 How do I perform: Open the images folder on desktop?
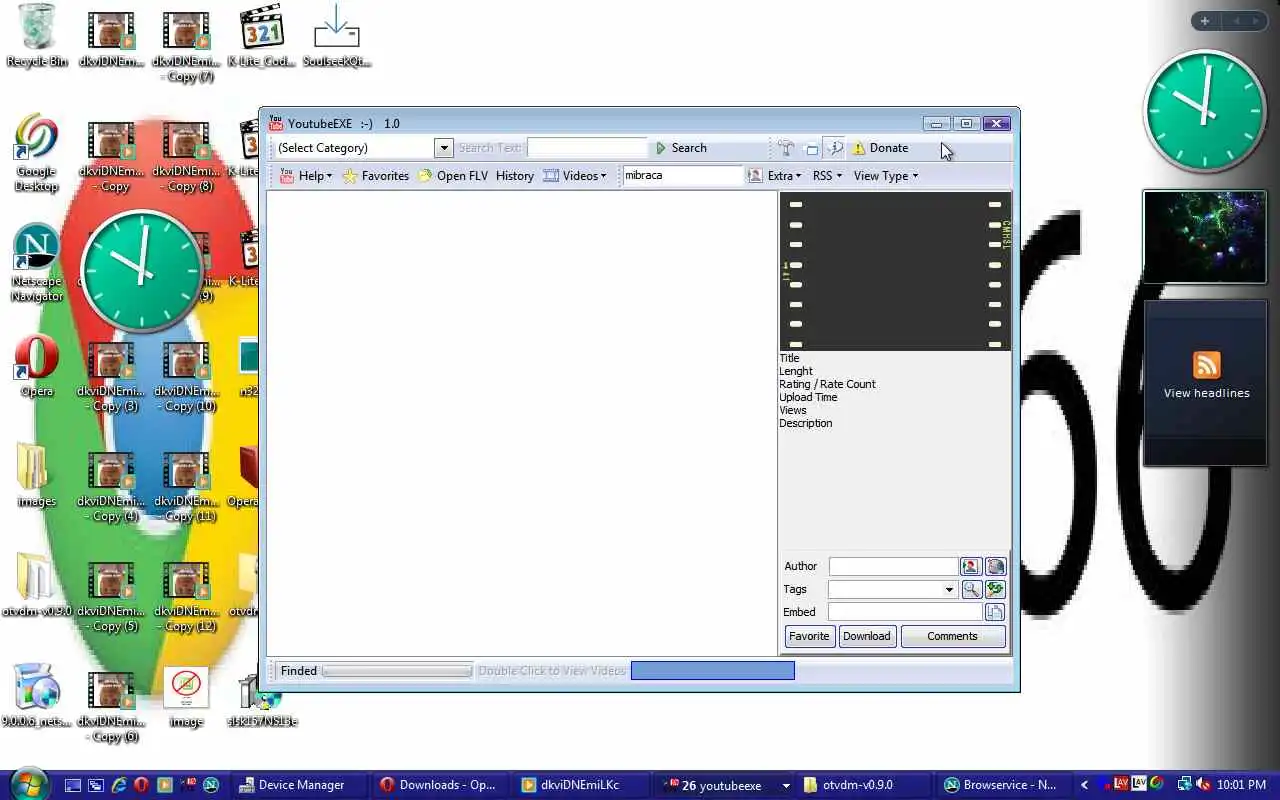click(37, 475)
